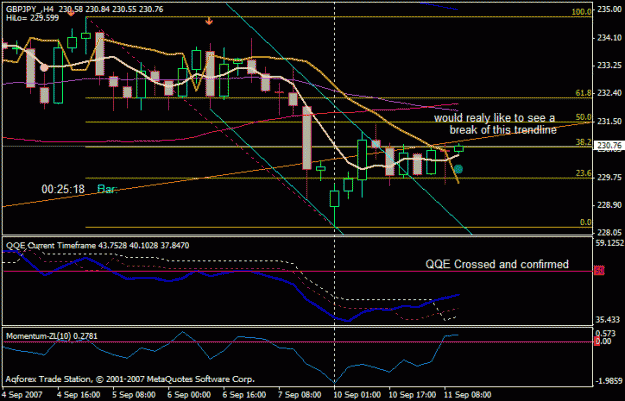Click the 6 Sep 00:00 time label

(189, 395)
